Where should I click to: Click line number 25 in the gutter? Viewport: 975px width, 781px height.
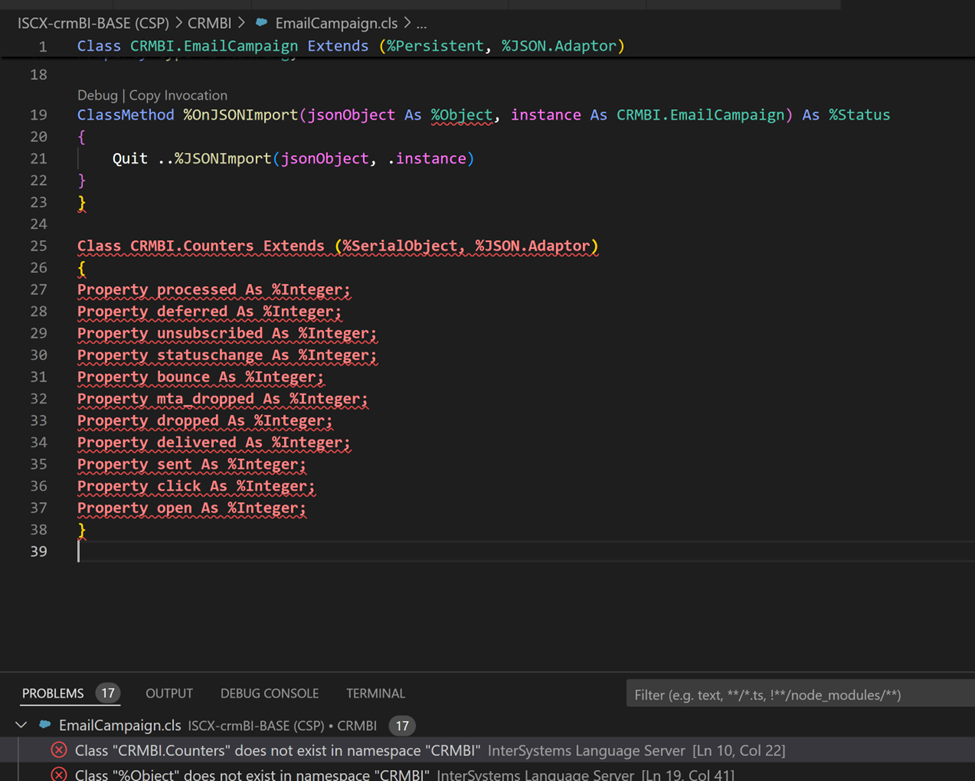38,246
